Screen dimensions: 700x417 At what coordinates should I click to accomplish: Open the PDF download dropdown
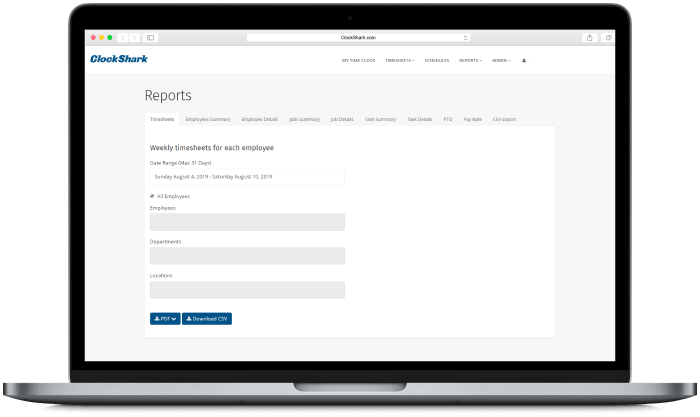165,319
